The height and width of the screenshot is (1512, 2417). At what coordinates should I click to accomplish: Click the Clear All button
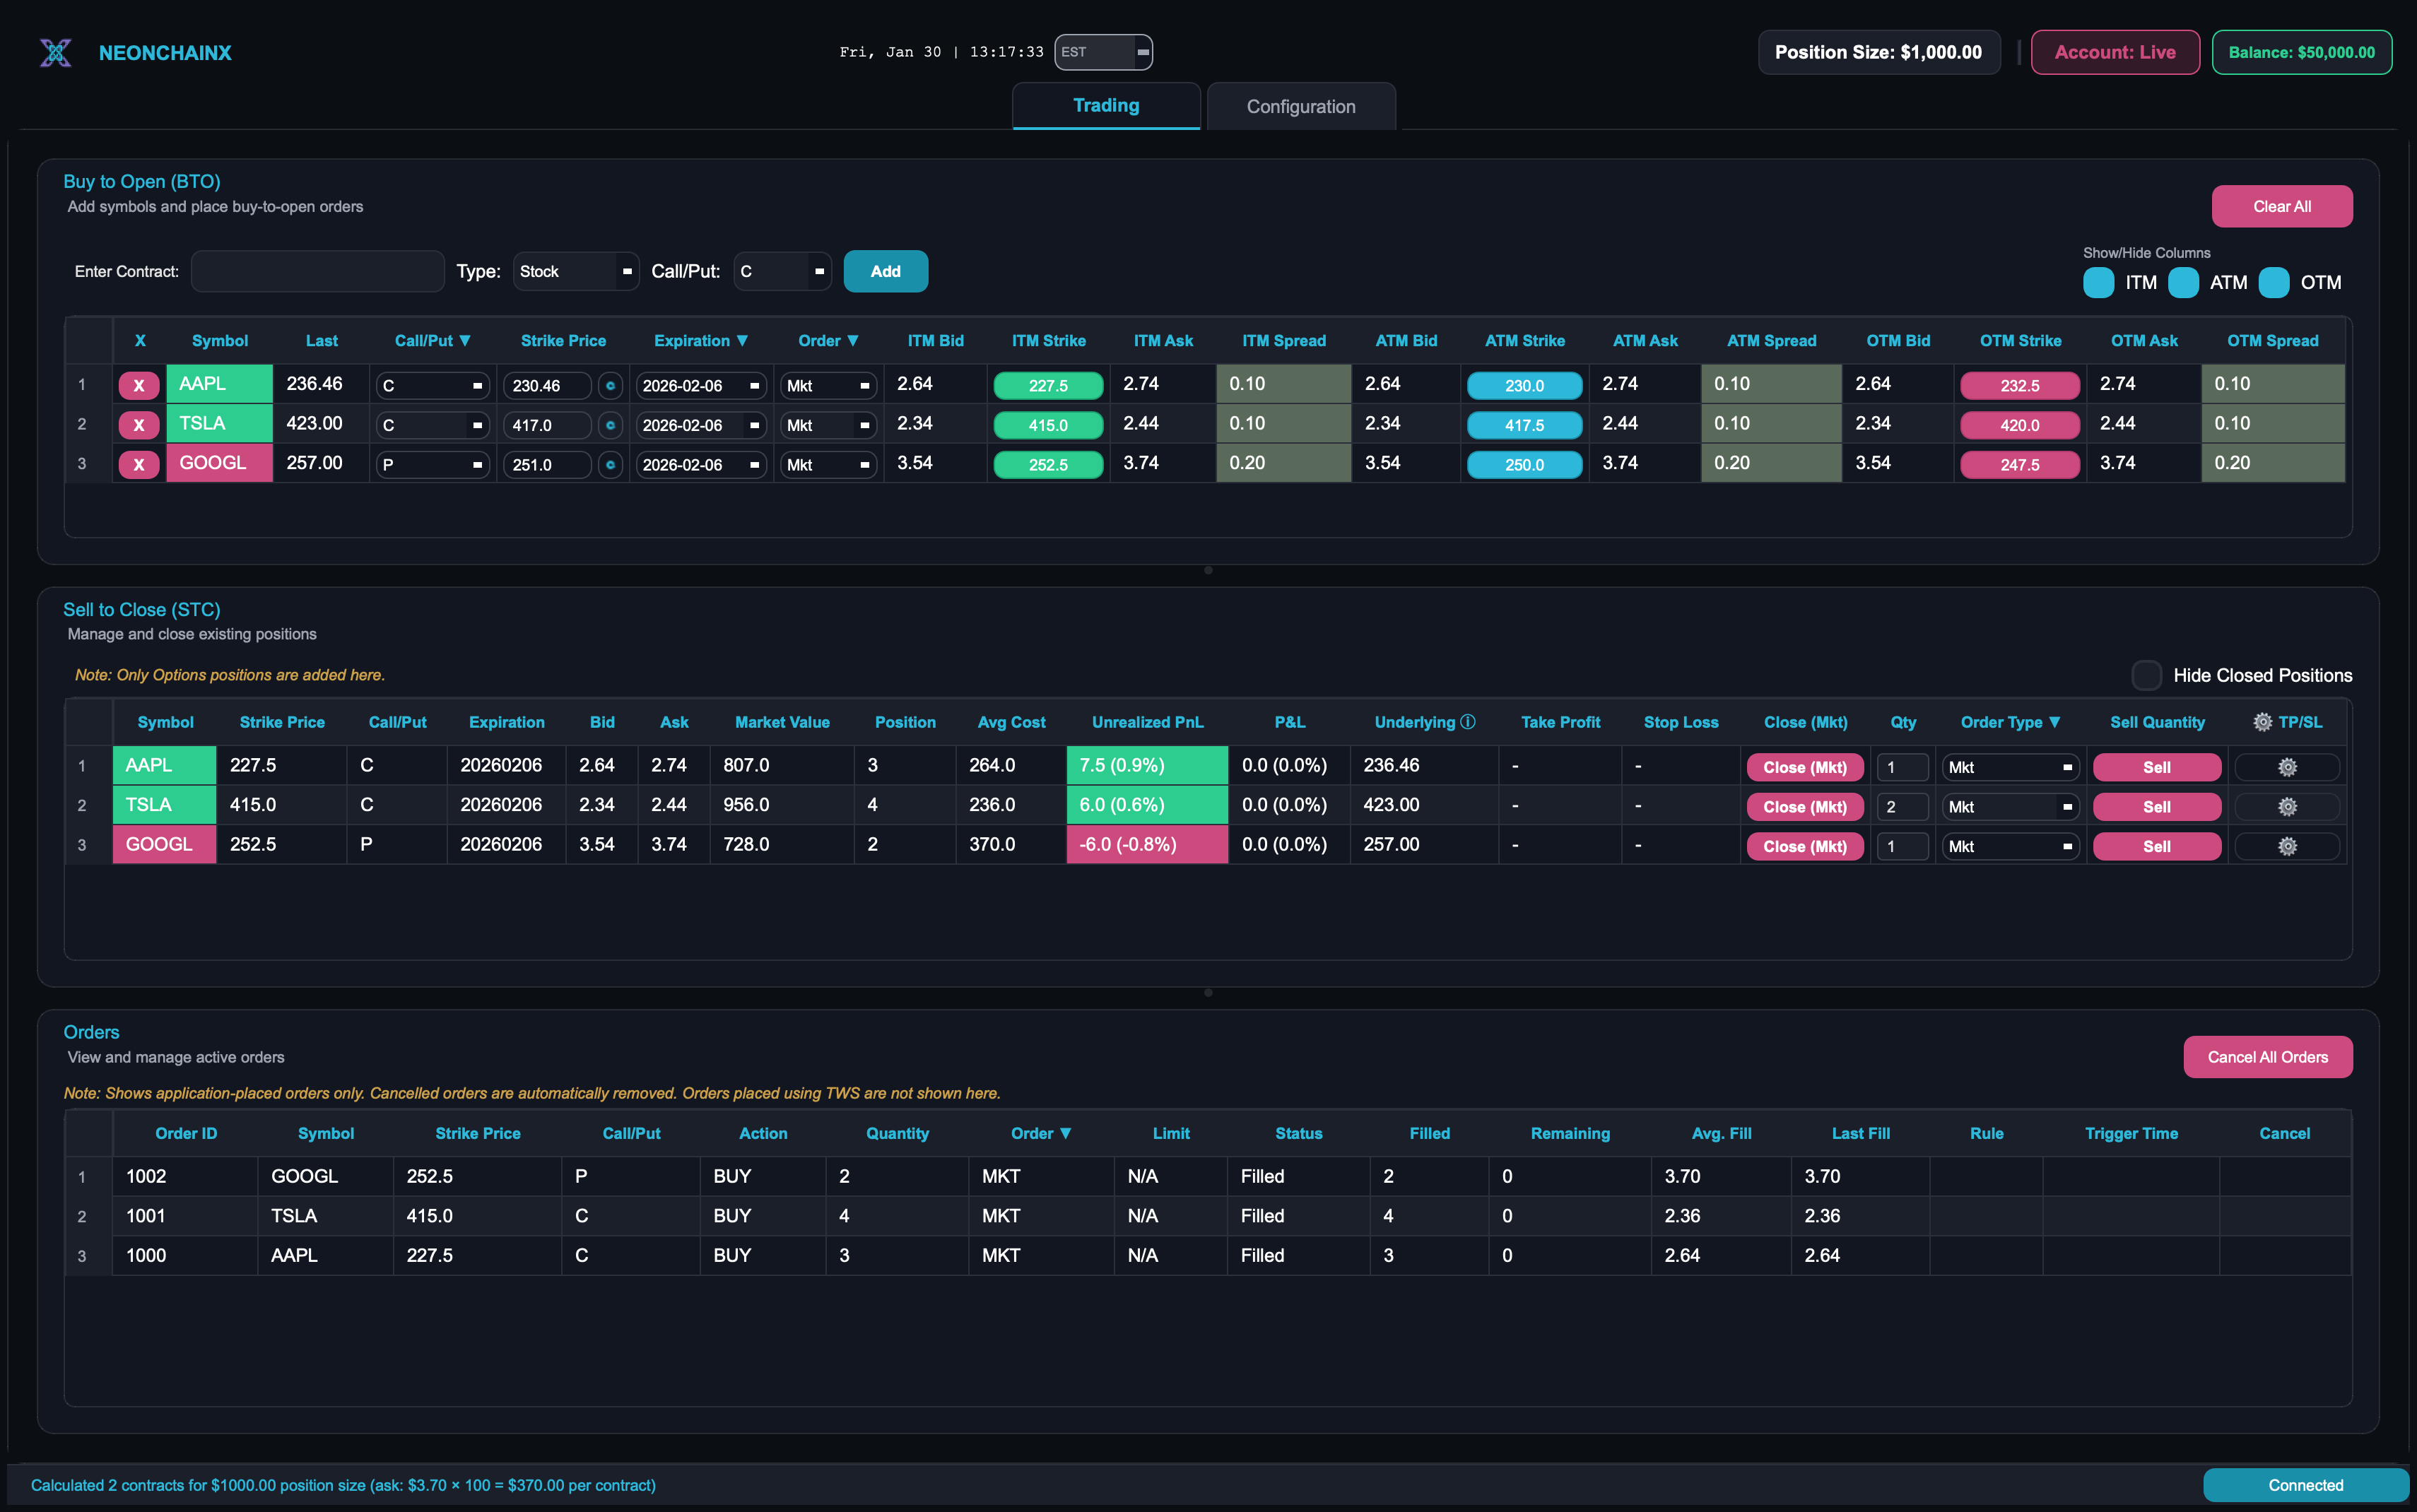point(2281,206)
